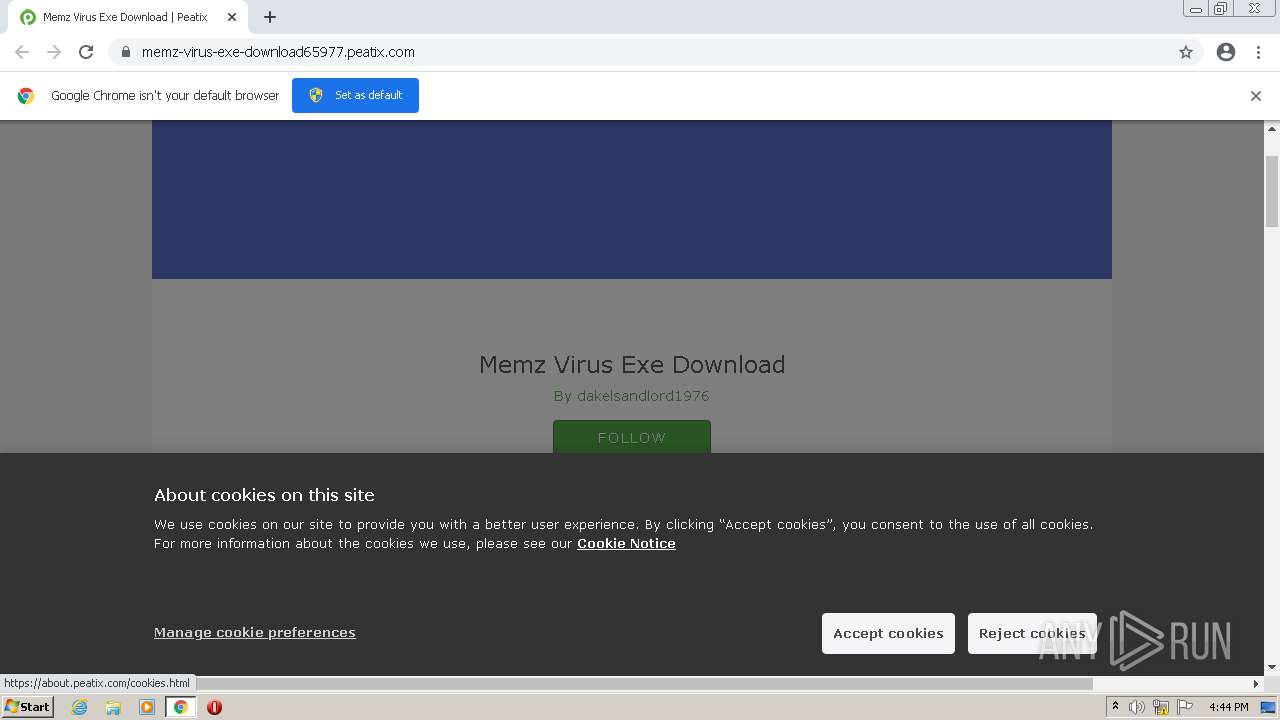Image resolution: width=1280 pixels, height=720 pixels.
Task: Open the file explorer taskbar icon
Action: tap(113, 707)
